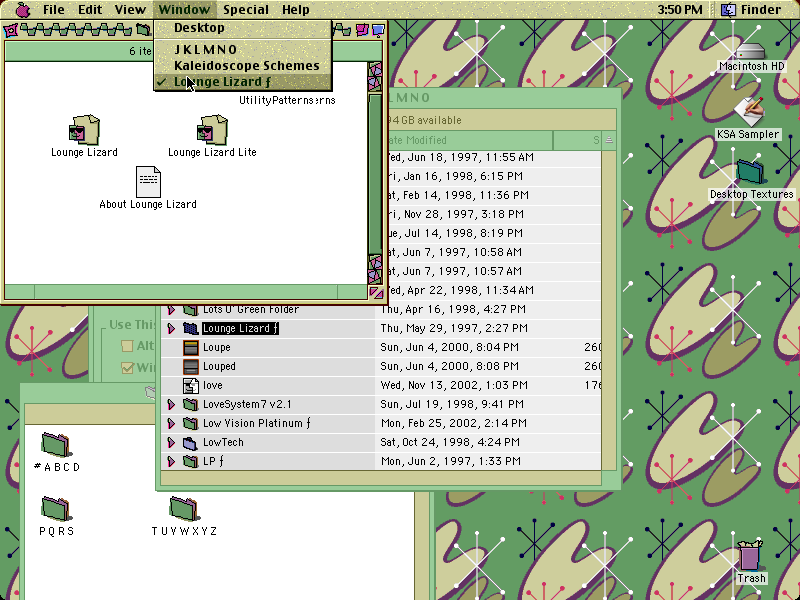Open the Edit menu
The width and height of the screenshot is (800, 600).
click(90, 9)
